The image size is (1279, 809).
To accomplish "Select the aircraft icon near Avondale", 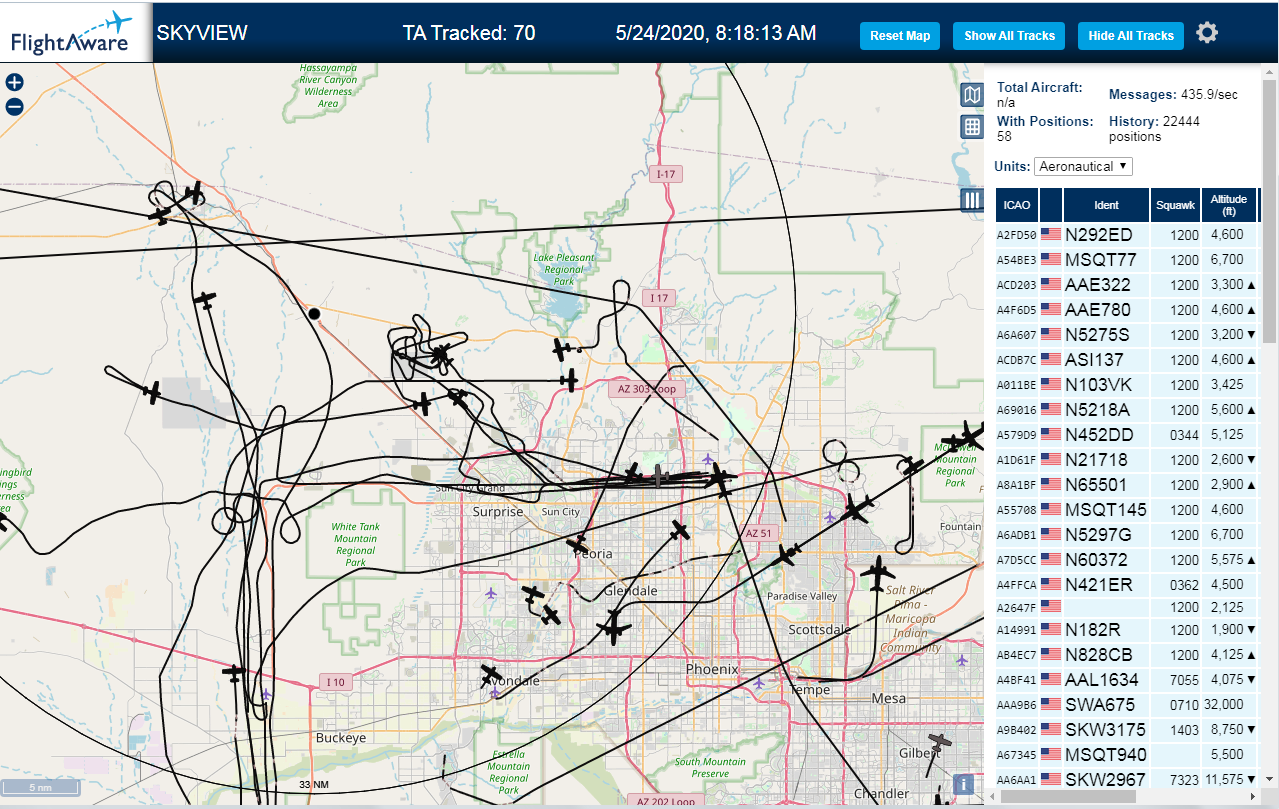I will click(491, 676).
